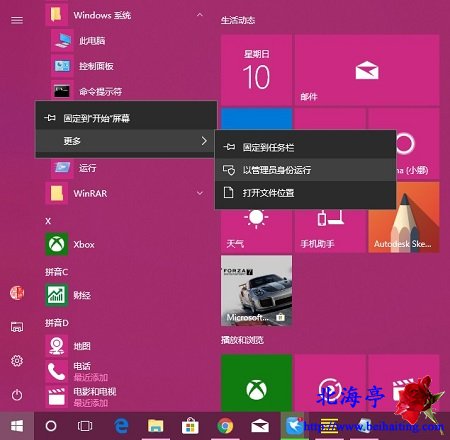Open Task View on the taskbar
This screenshot has width=450, height=440.
(x=85, y=426)
